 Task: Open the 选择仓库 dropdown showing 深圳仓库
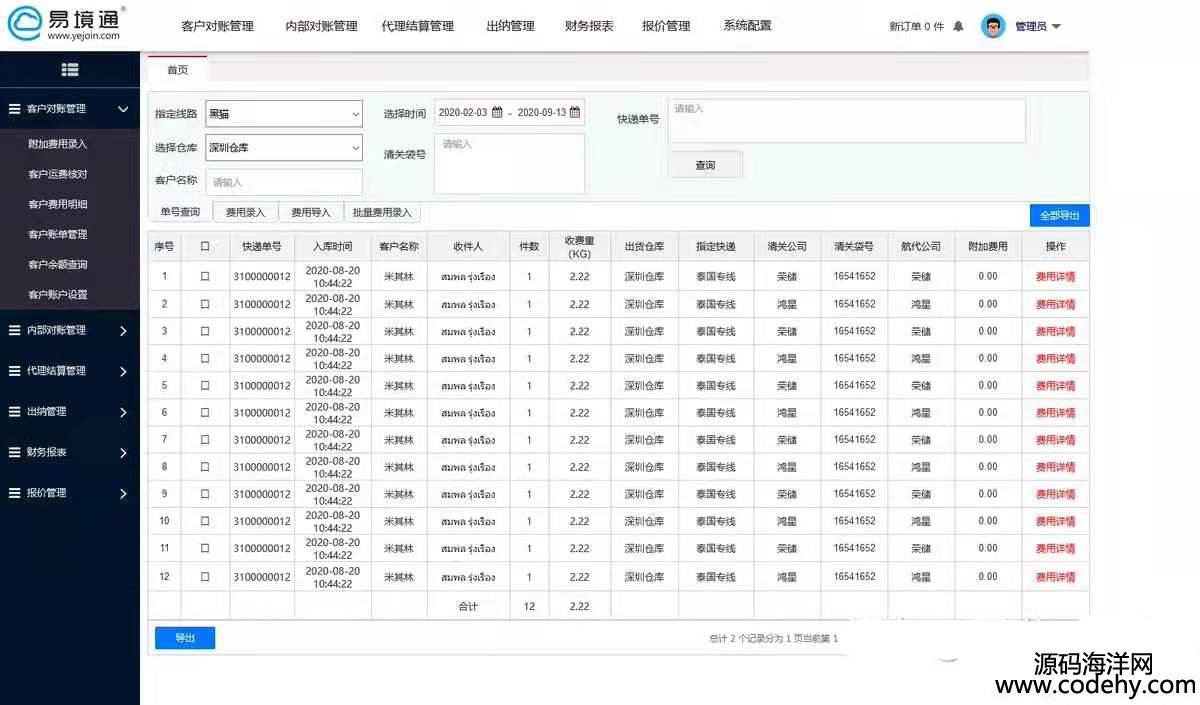click(284, 148)
